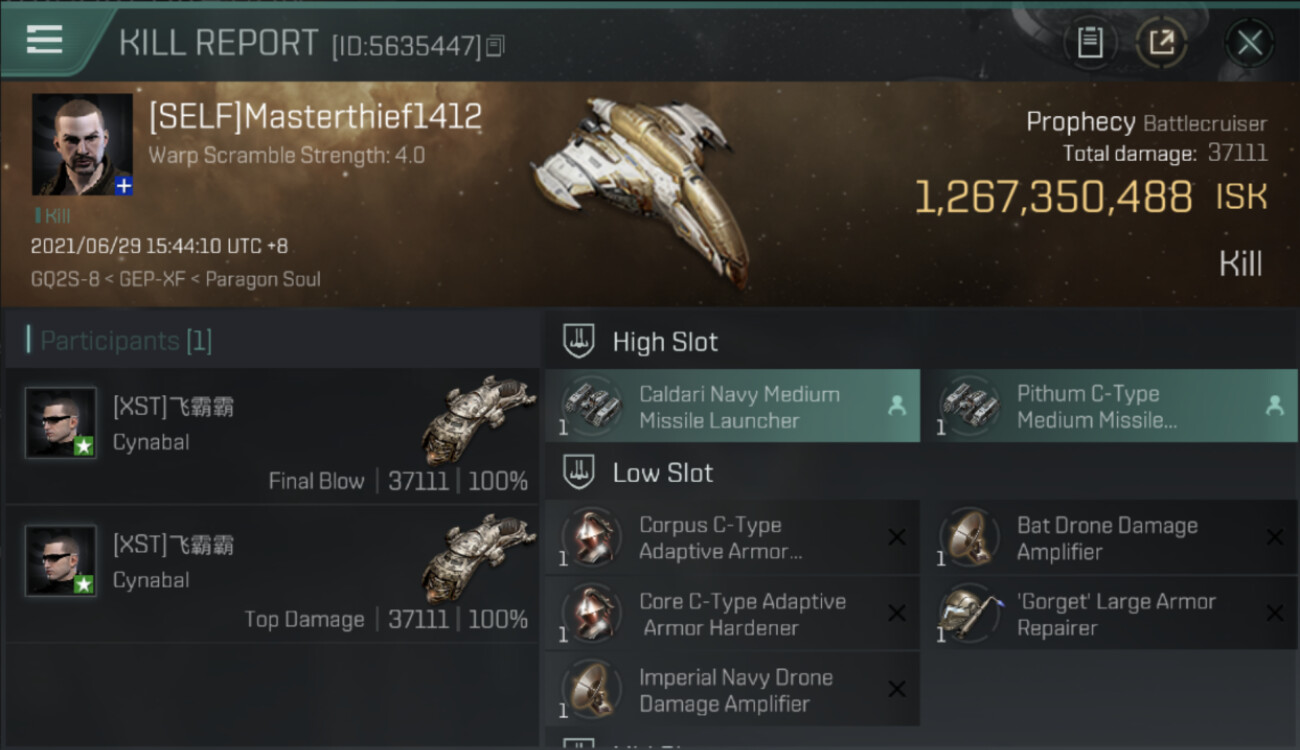Click the blue plus badge on Masterthief1412's portrait
1300x750 pixels.
tap(124, 186)
